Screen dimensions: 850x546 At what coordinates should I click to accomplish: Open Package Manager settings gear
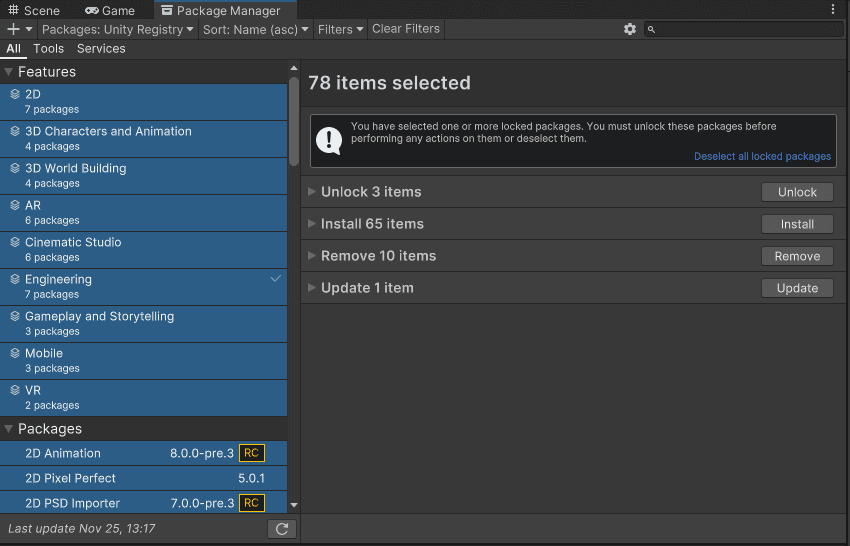(x=629, y=29)
